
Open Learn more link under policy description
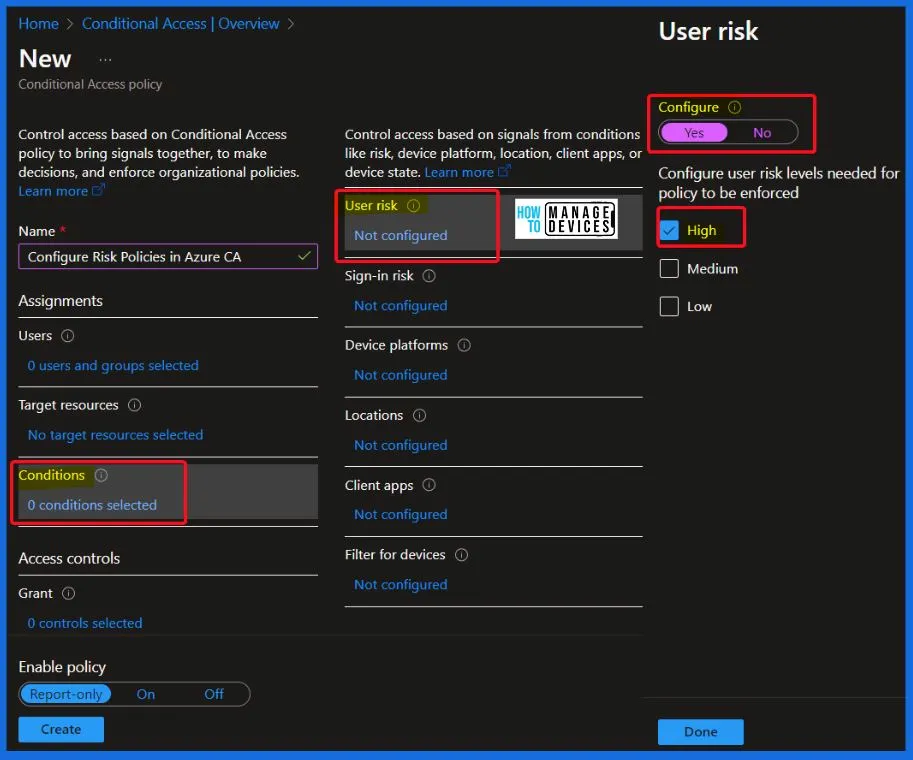(x=61, y=191)
